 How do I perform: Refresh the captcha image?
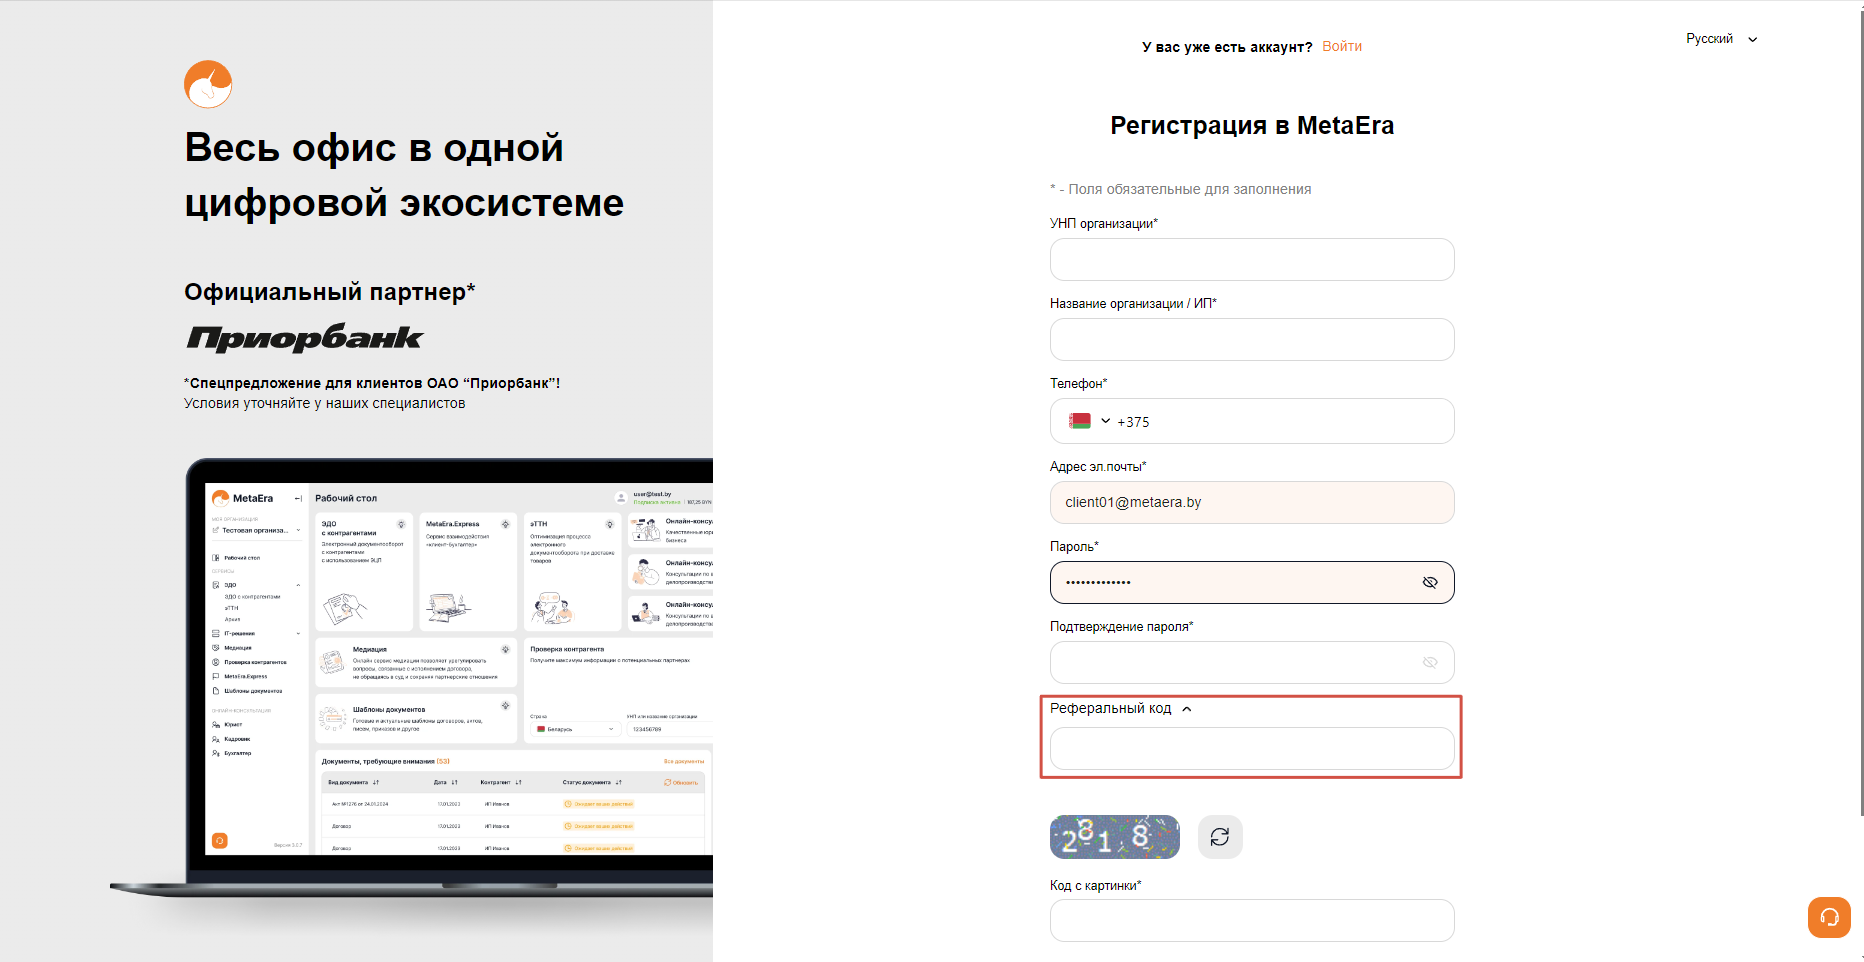point(1220,837)
